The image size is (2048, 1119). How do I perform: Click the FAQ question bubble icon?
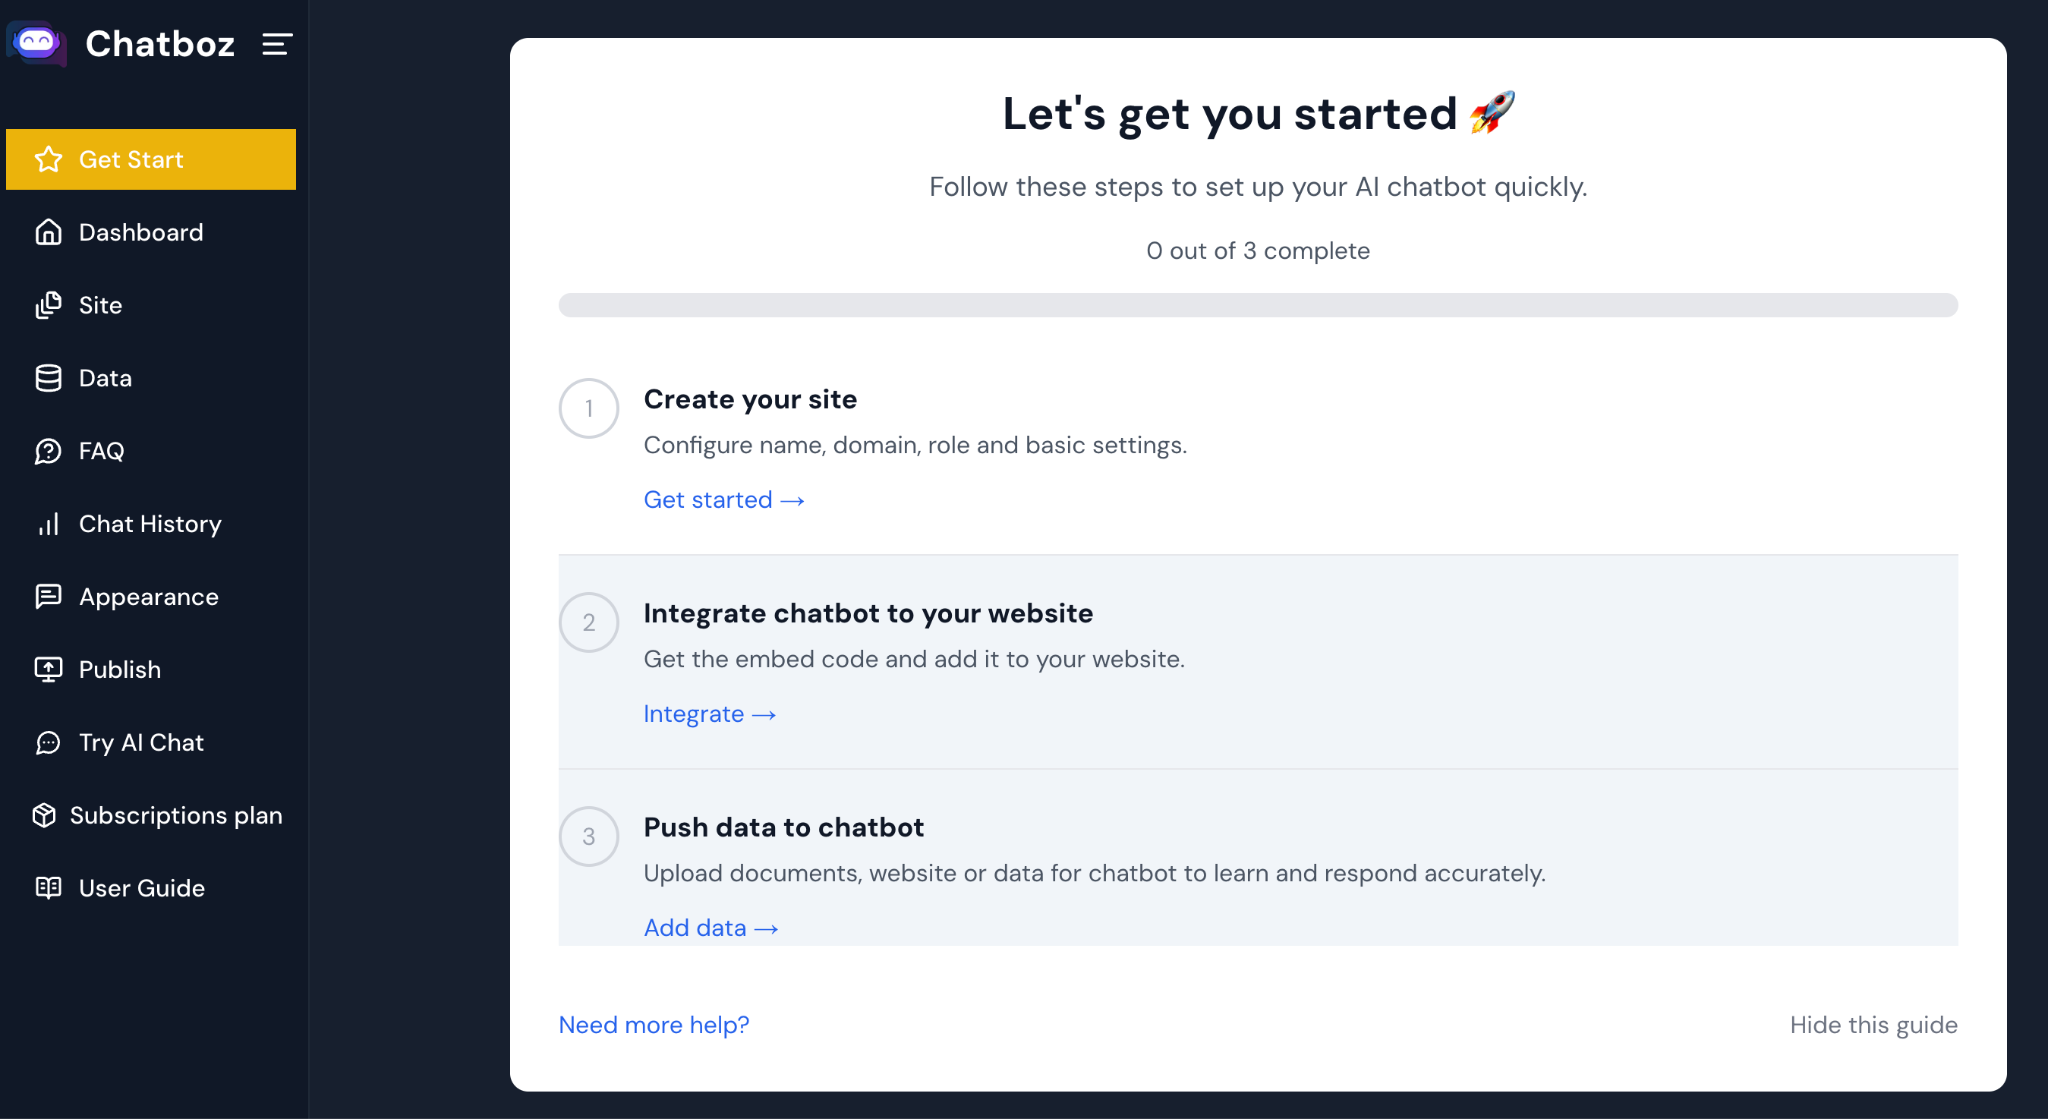pyautogui.click(x=48, y=452)
